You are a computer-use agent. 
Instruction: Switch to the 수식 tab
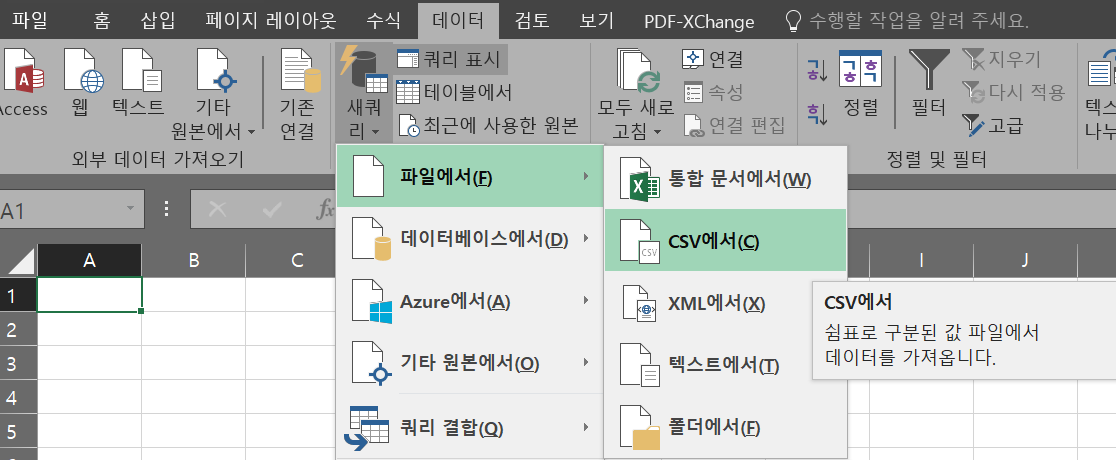(x=383, y=20)
